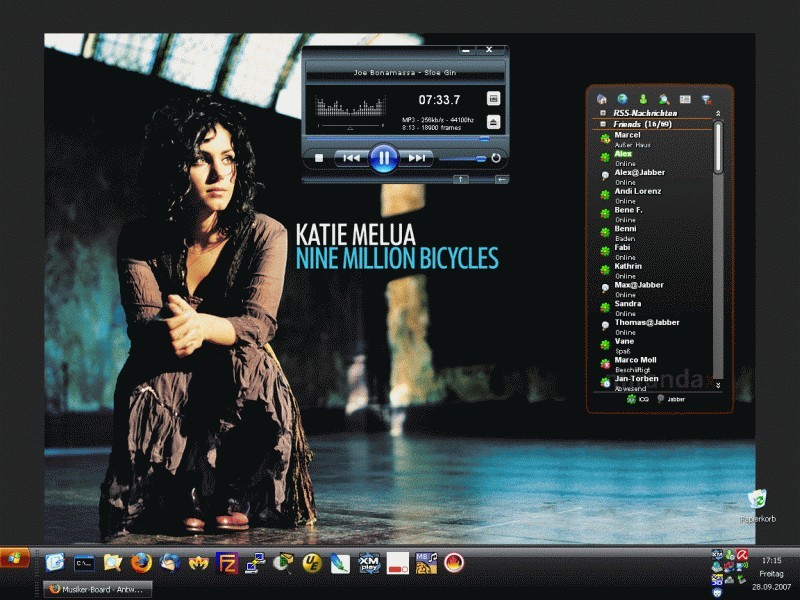
Task: Click the double down chevron in the contact list
Action: (x=718, y=385)
